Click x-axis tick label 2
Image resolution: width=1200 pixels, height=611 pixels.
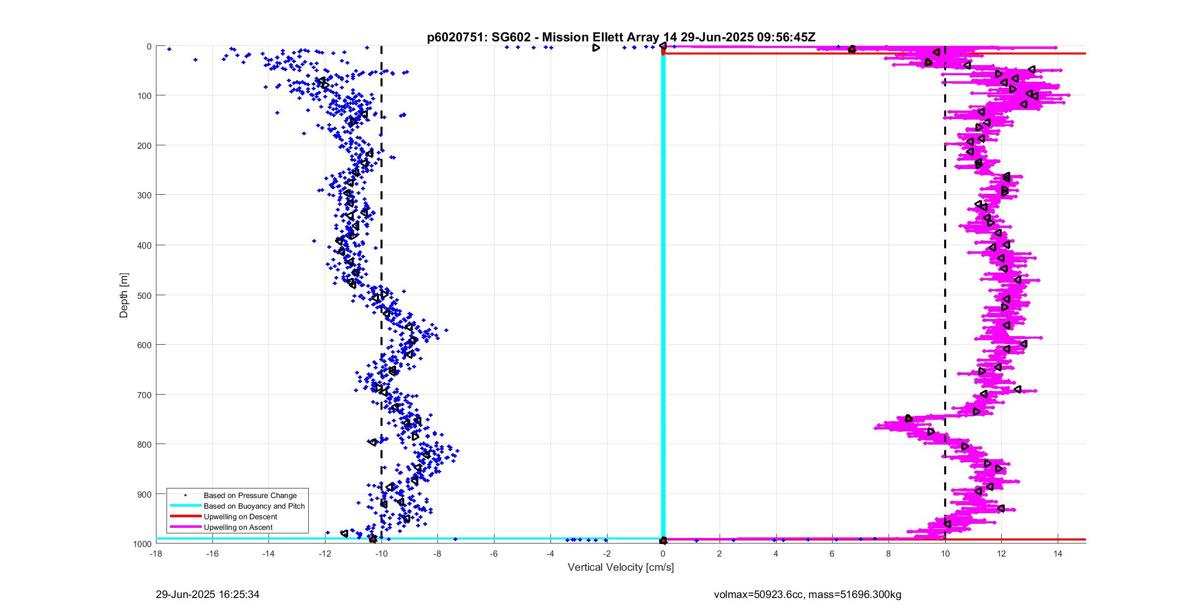719,552
